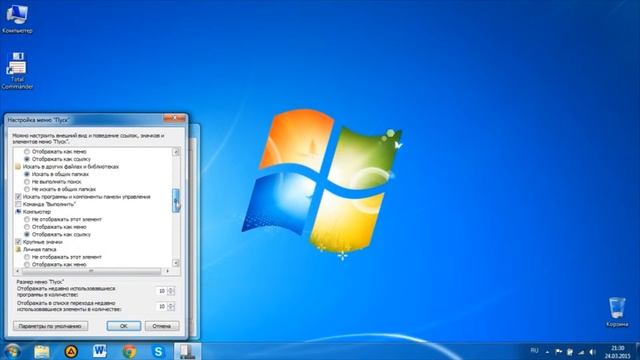
Task: Open the Windows Start orb
Action: pos(12,351)
